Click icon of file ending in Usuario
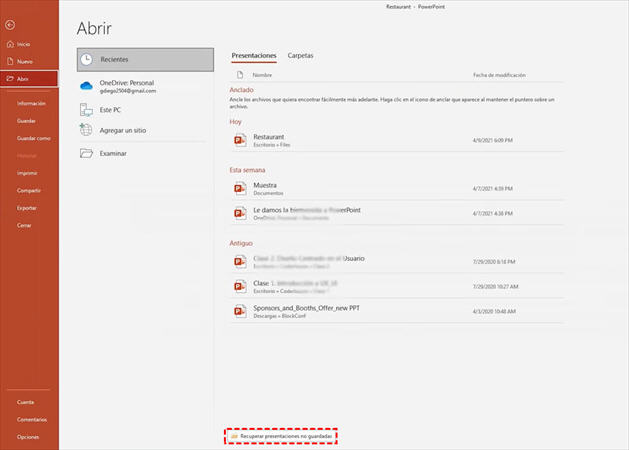Screen dimensions: 629x450 [240, 261]
